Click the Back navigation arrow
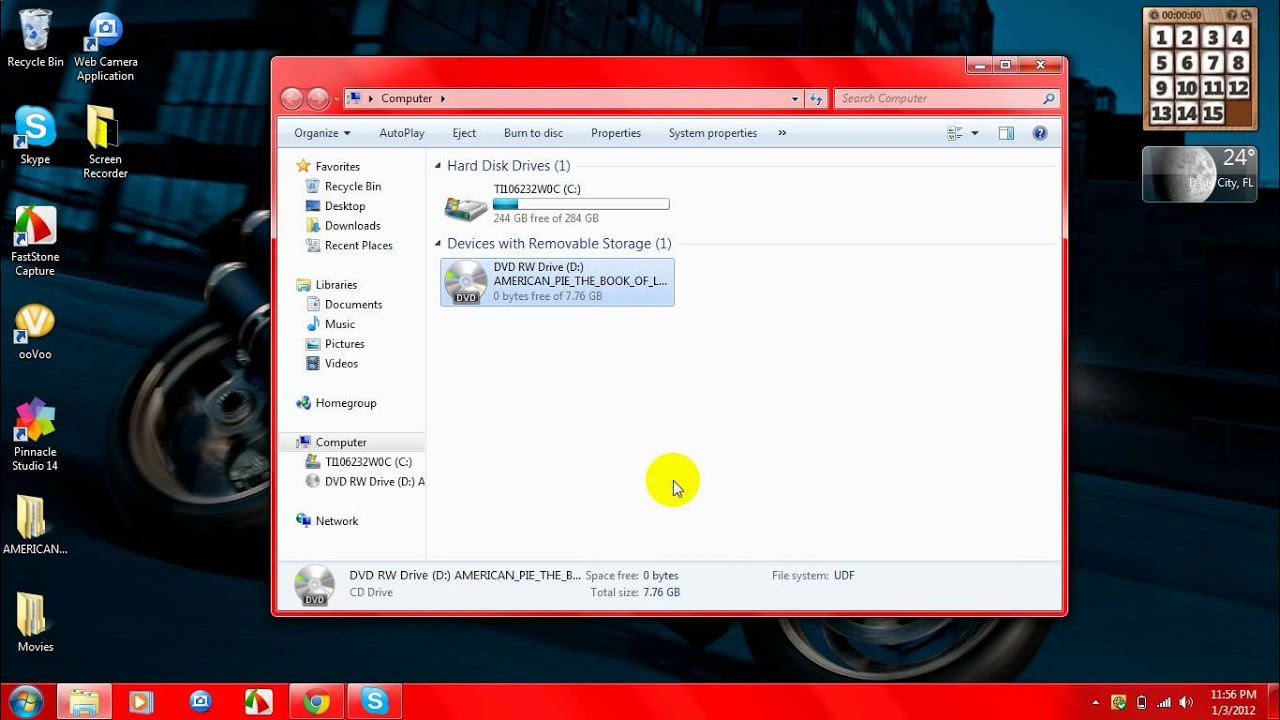This screenshot has height=720, width=1280. (292, 98)
